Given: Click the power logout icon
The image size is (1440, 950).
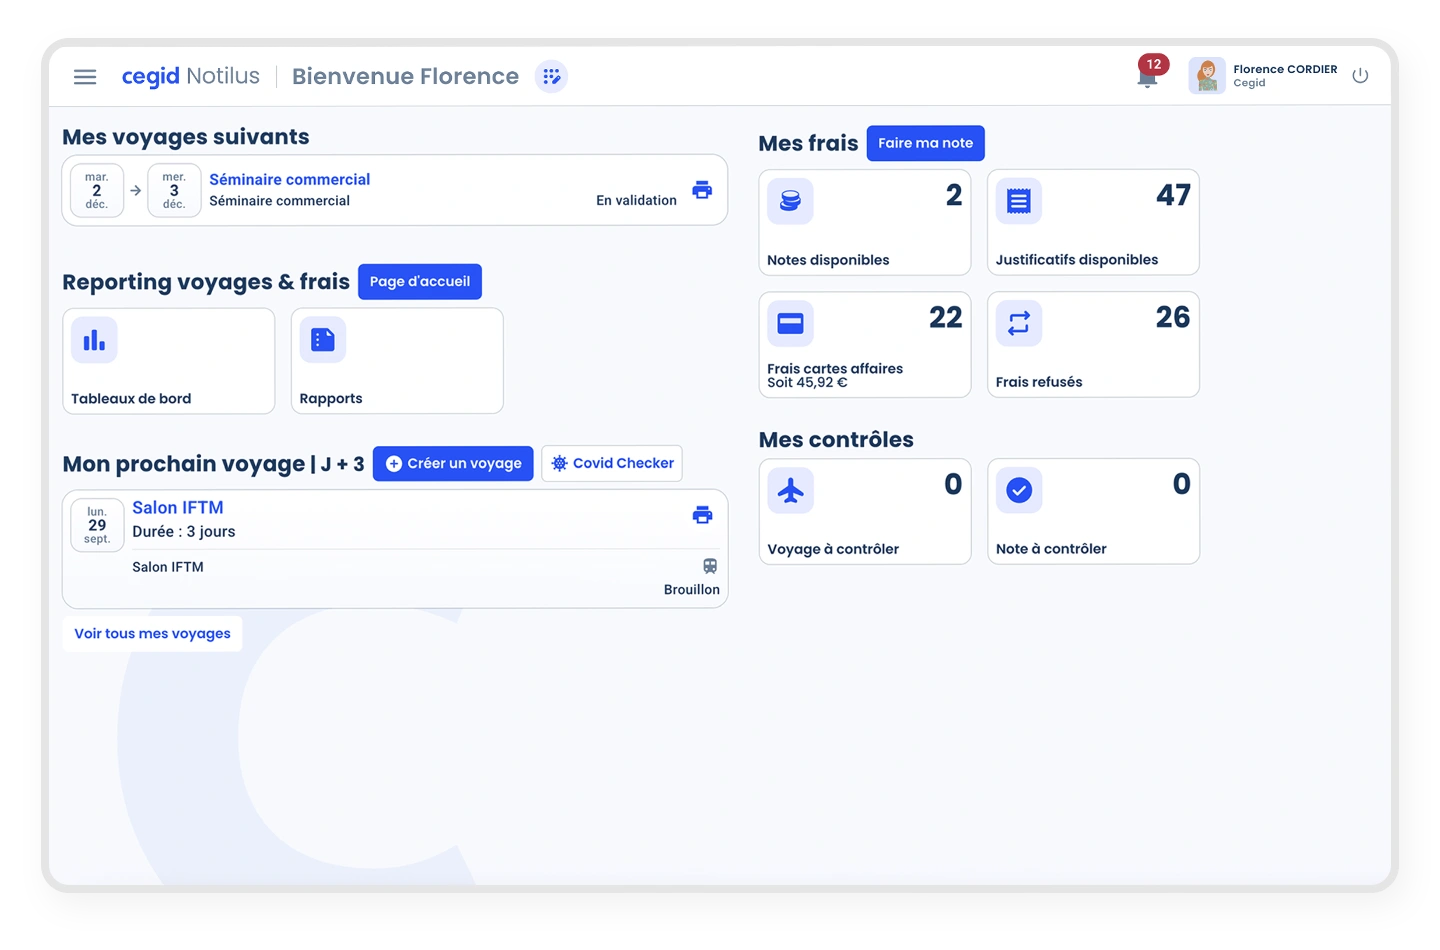Looking at the screenshot, I should 1360,76.
